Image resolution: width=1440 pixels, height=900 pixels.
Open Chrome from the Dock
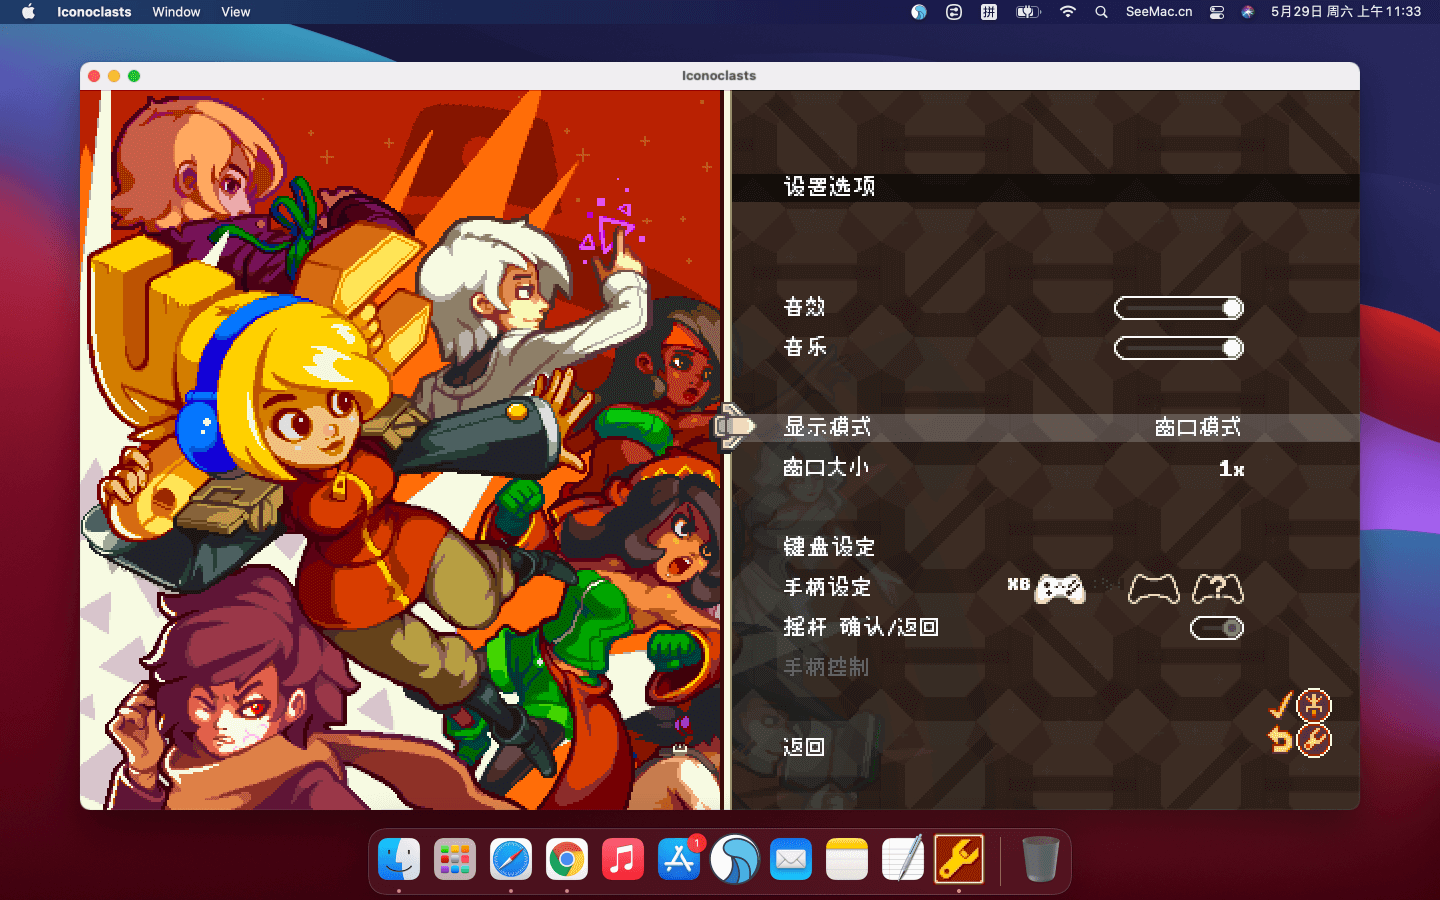tap(567, 859)
